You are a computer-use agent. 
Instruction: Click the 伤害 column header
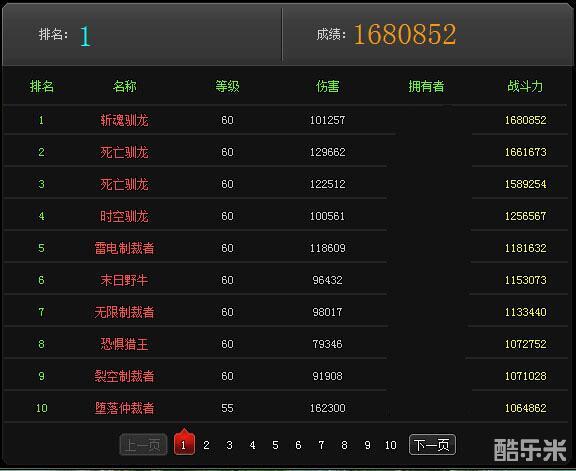pyautogui.click(x=327, y=86)
